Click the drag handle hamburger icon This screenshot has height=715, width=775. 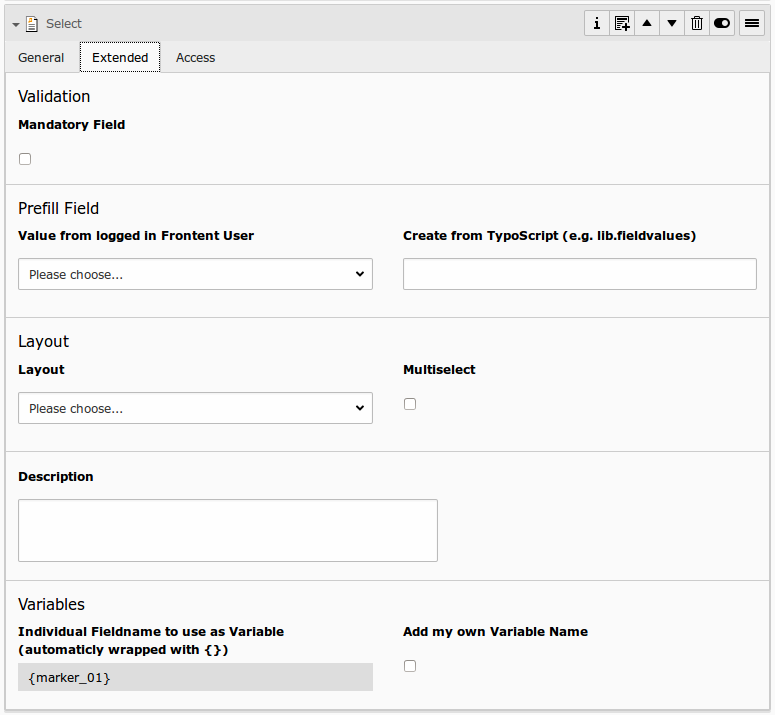pos(752,23)
